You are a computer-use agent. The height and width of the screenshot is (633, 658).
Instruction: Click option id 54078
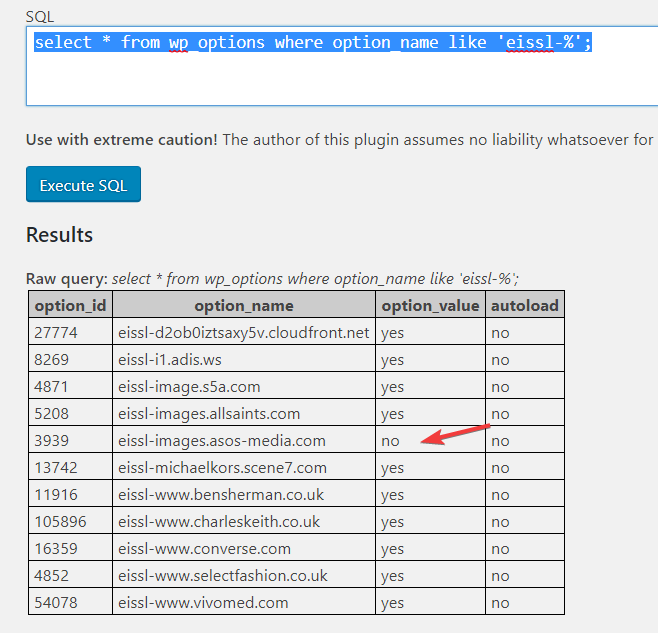[70, 602]
